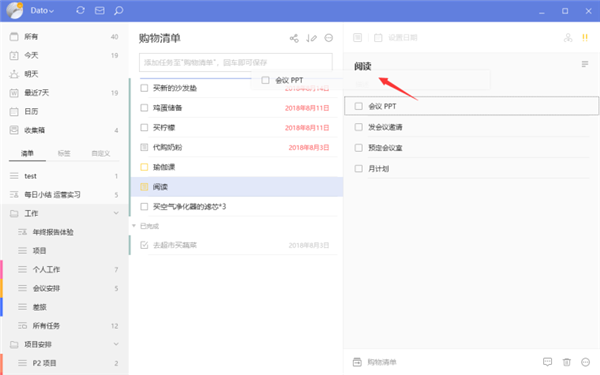Open the user avatar profile

pyautogui.click(x=15, y=10)
